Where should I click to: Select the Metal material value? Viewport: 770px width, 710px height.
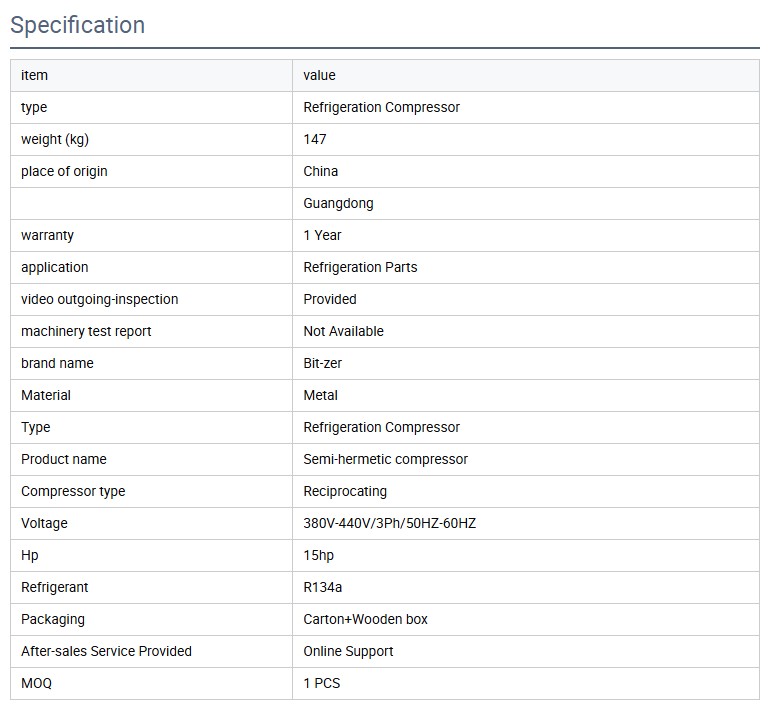[321, 395]
